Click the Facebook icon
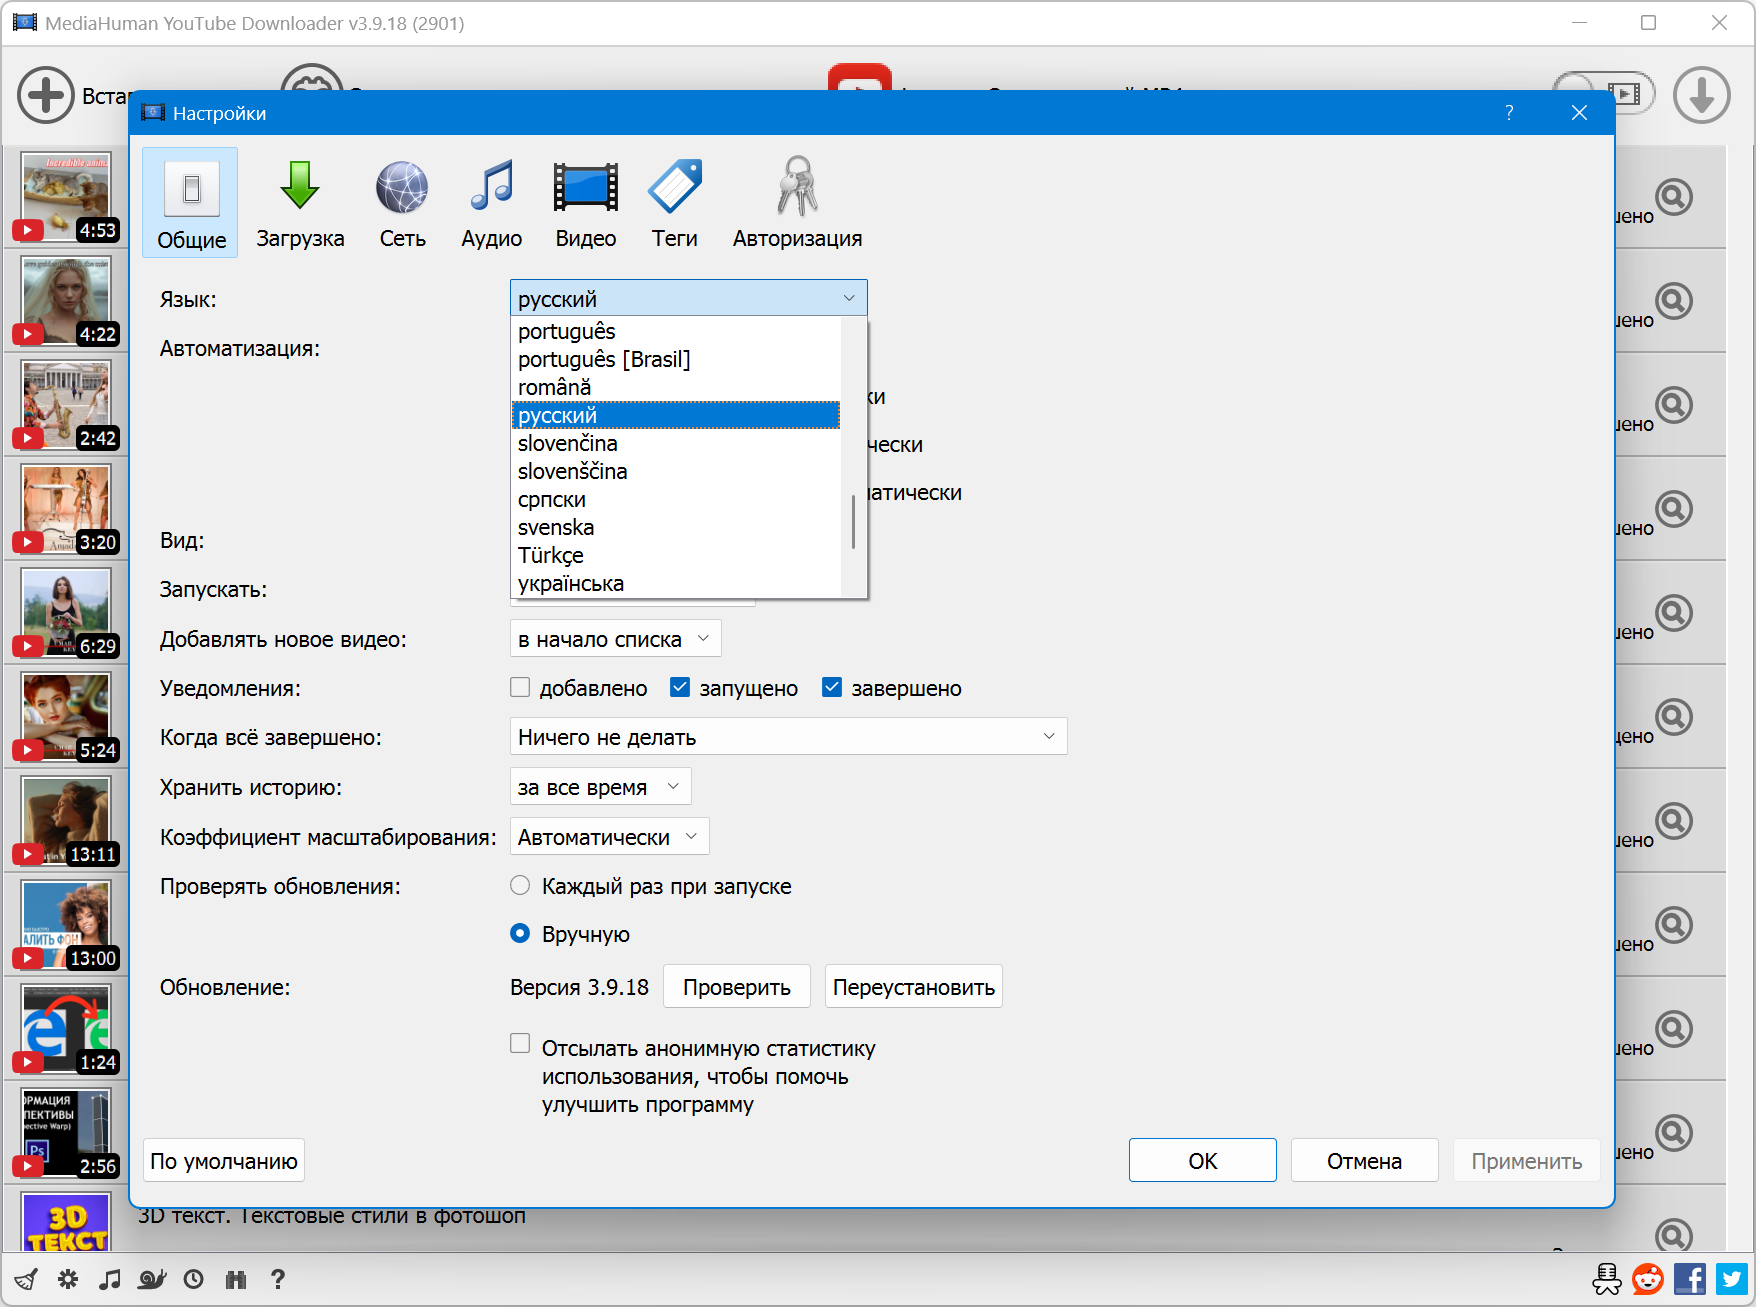1756x1307 pixels. coord(1689,1279)
